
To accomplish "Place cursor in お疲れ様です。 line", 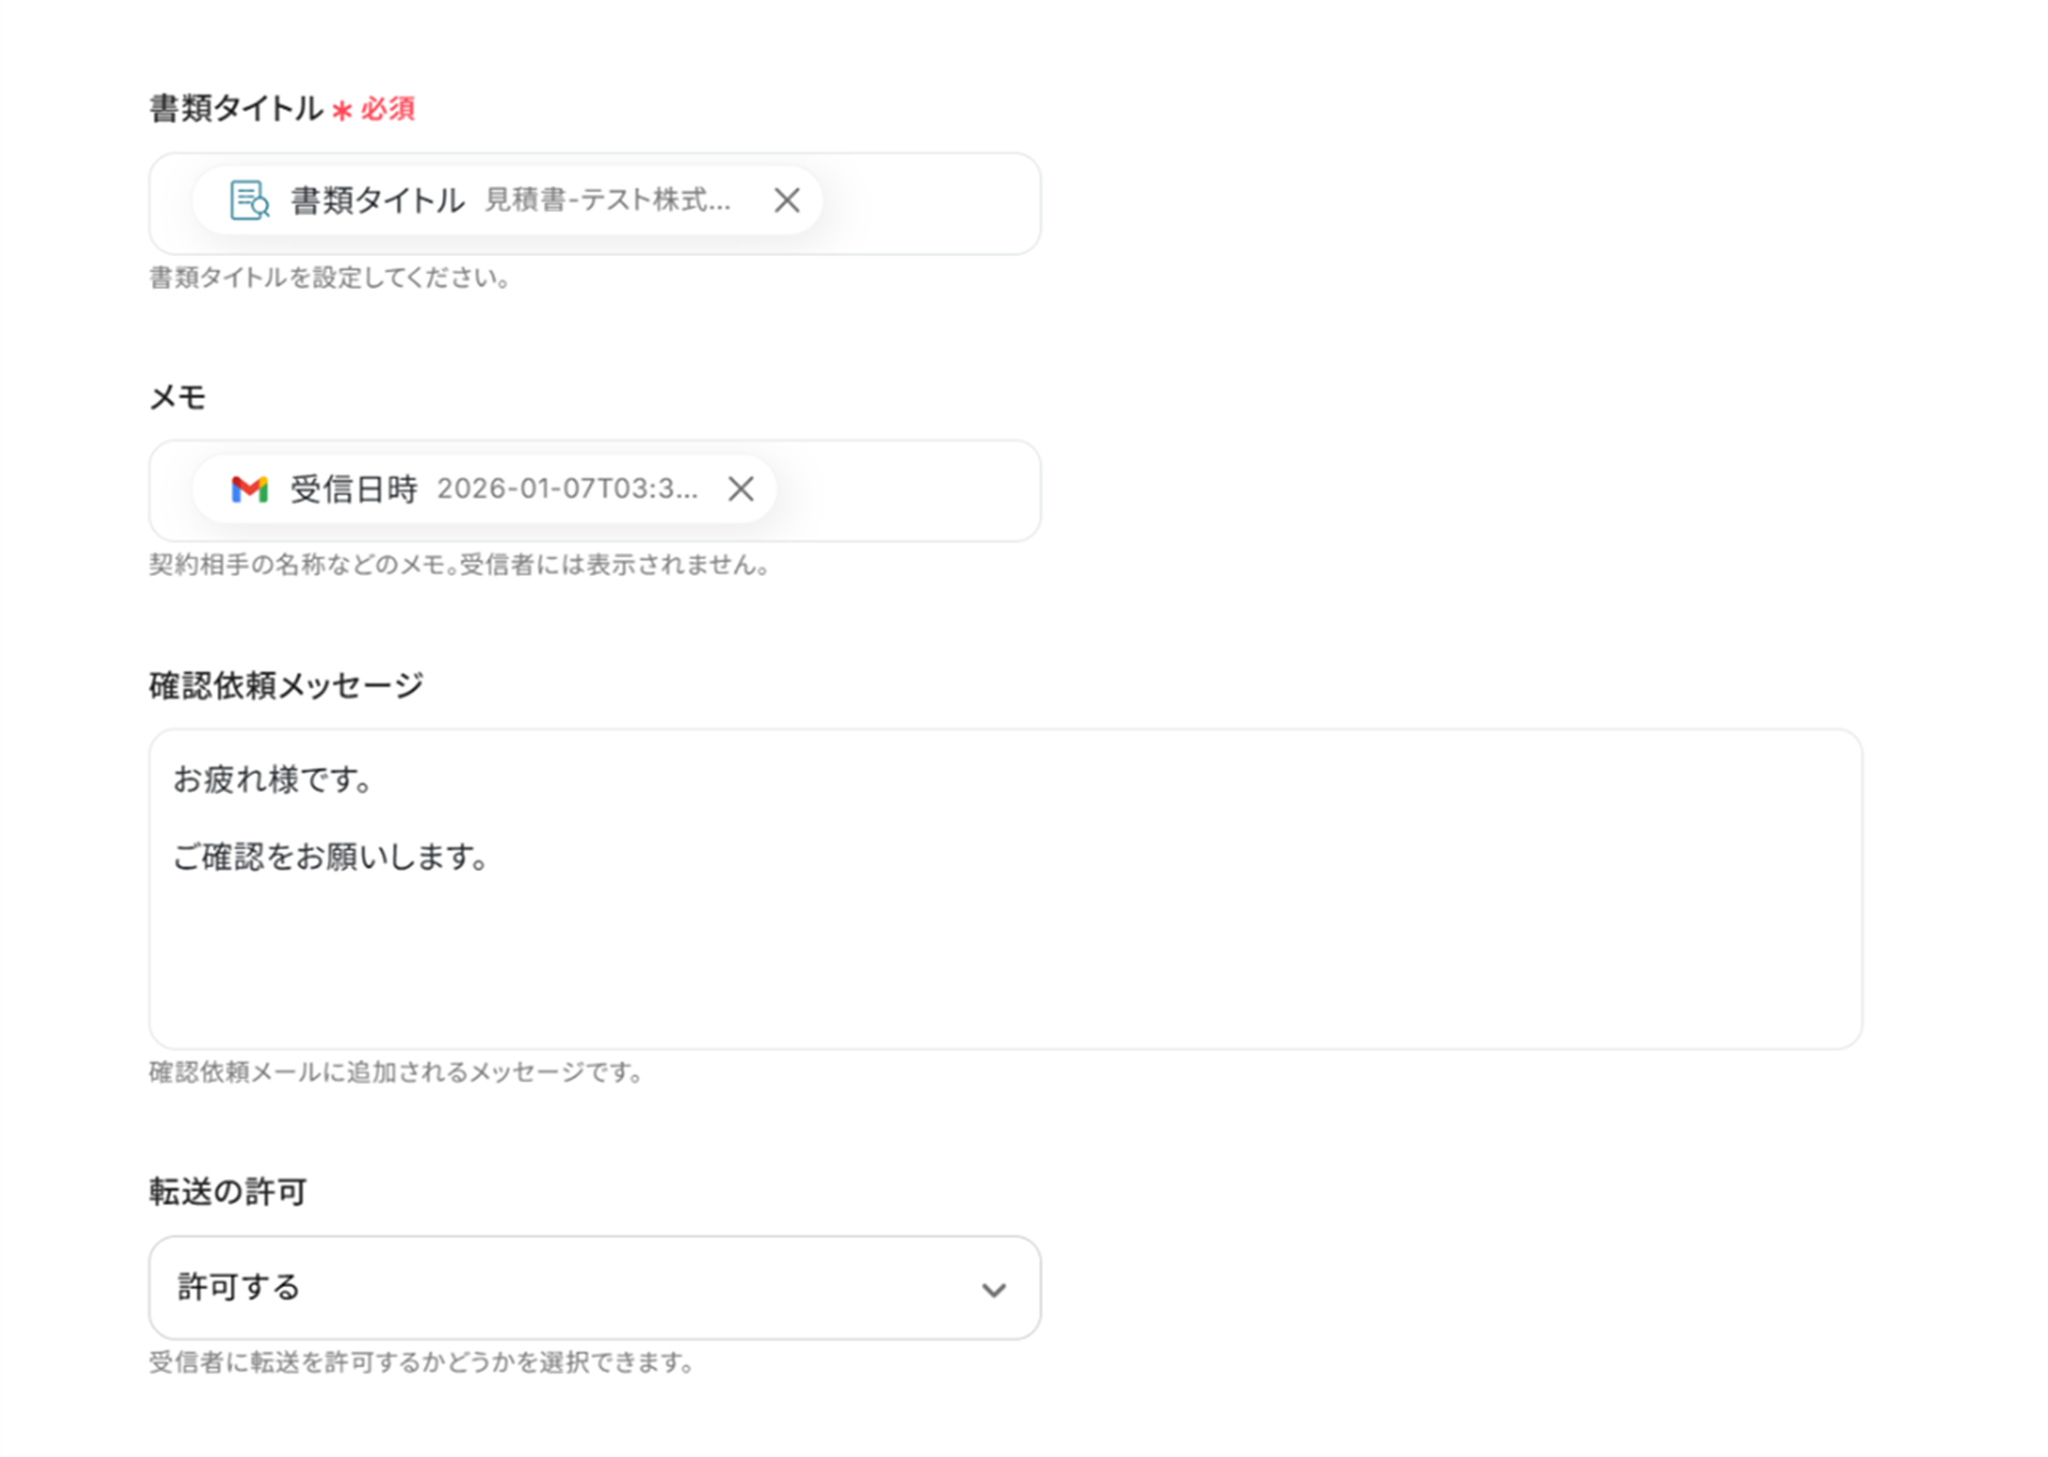I will click(x=272, y=779).
